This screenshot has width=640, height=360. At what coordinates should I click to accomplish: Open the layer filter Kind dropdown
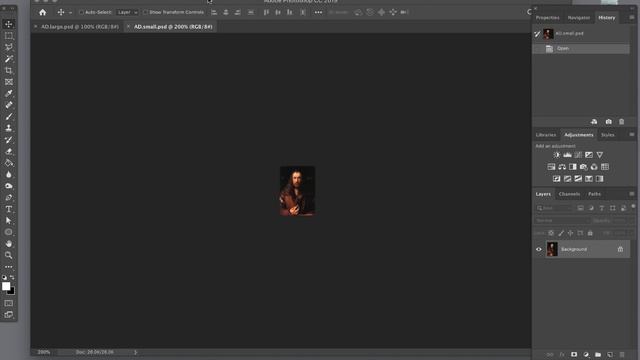coord(554,208)
